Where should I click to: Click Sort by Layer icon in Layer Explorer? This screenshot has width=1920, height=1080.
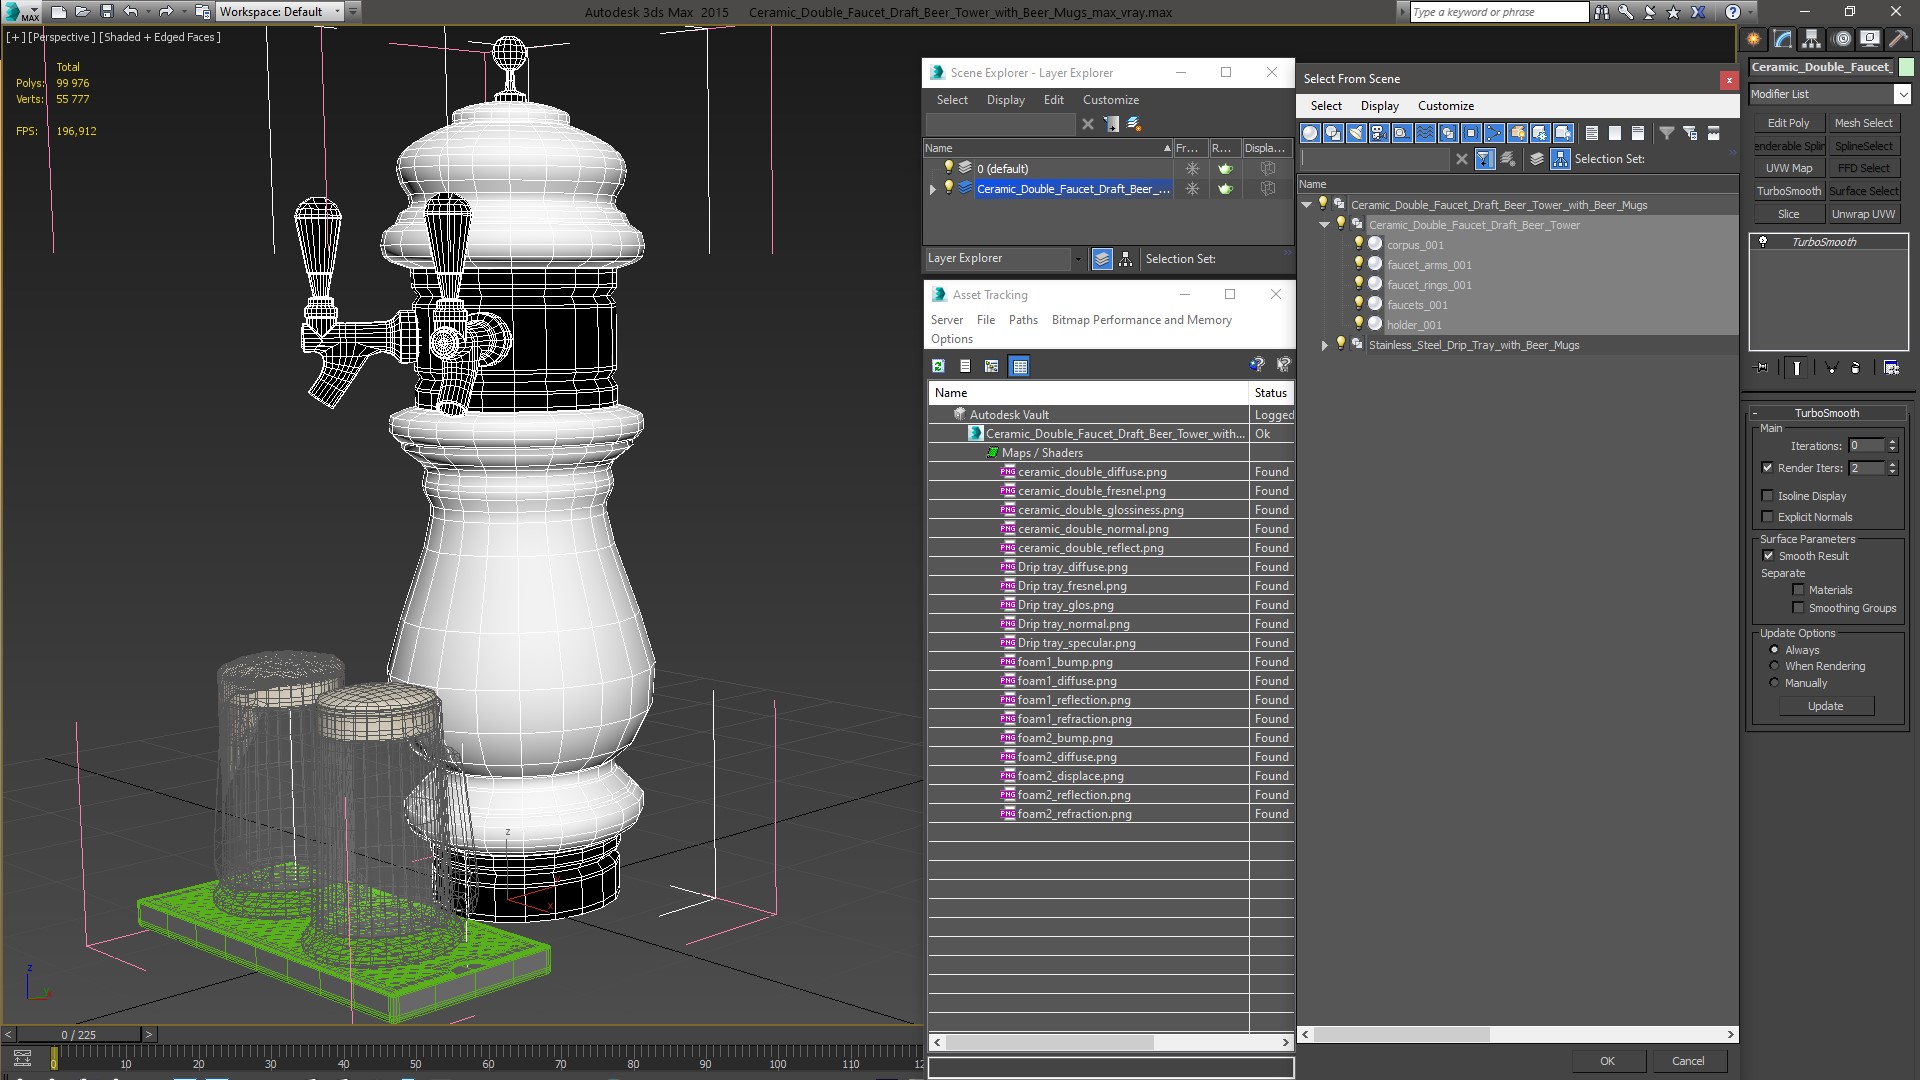pyautogui.click(x=1102, y=259)
